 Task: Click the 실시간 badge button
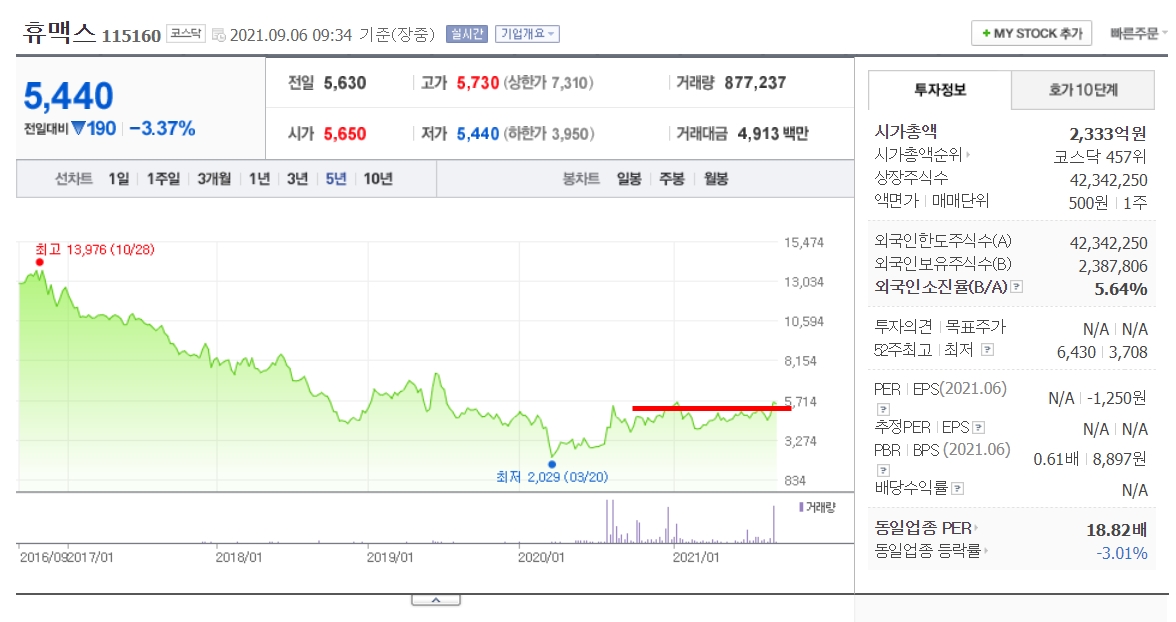(466, 34)
